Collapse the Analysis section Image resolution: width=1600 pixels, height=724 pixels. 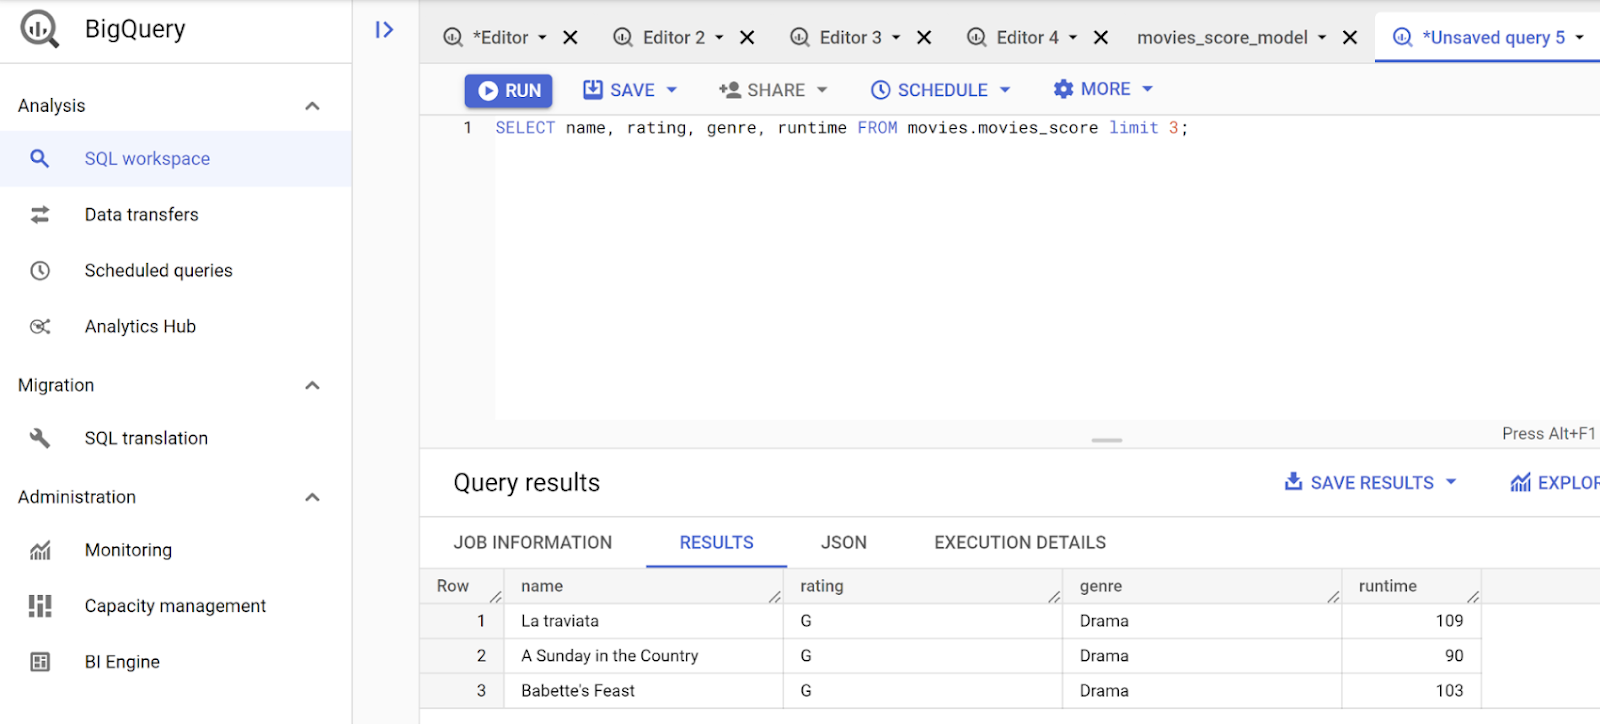312,106
